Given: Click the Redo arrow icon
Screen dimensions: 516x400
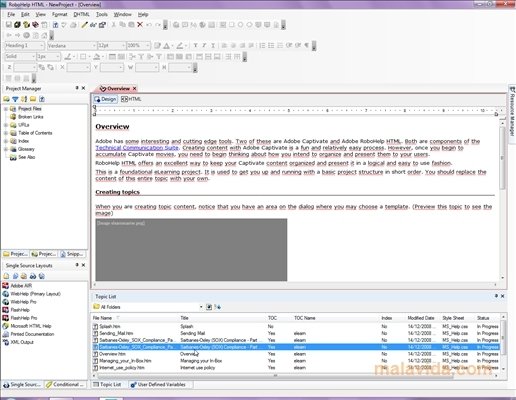Looking at the screenshot, I should [158, 25].
